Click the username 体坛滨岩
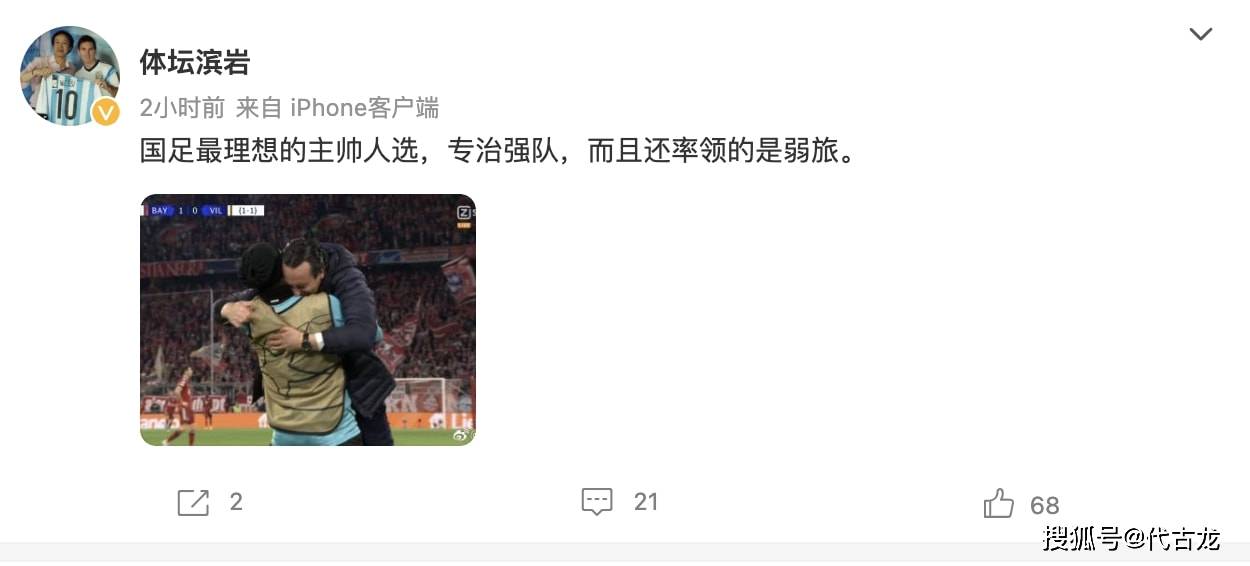1250x566 pixels. [195, 62]
